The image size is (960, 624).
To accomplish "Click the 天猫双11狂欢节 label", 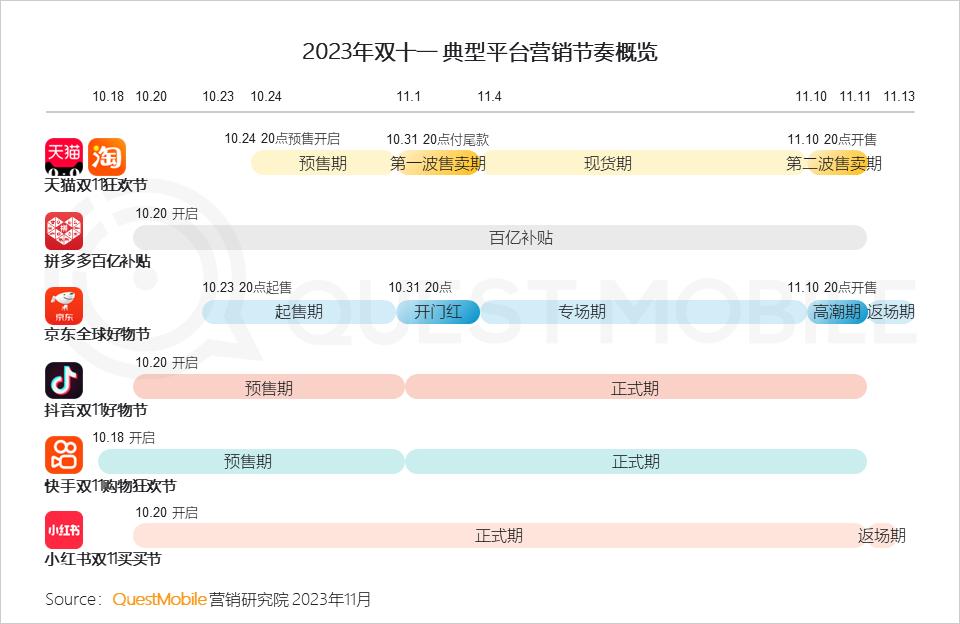I will (x=96, y=184).
